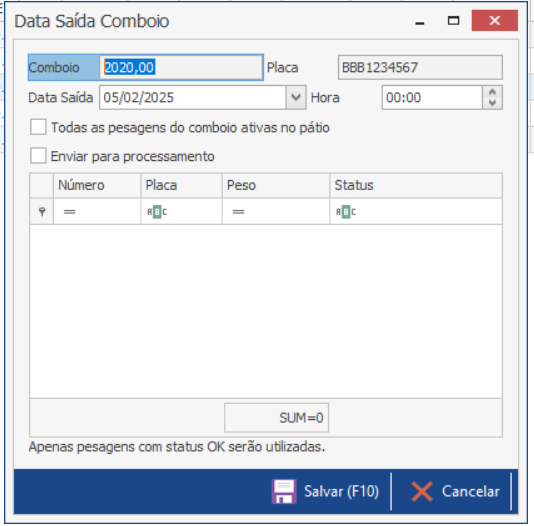Click the purple floppy disk save icon
The image size is (534, 526).
coord(284,491)
